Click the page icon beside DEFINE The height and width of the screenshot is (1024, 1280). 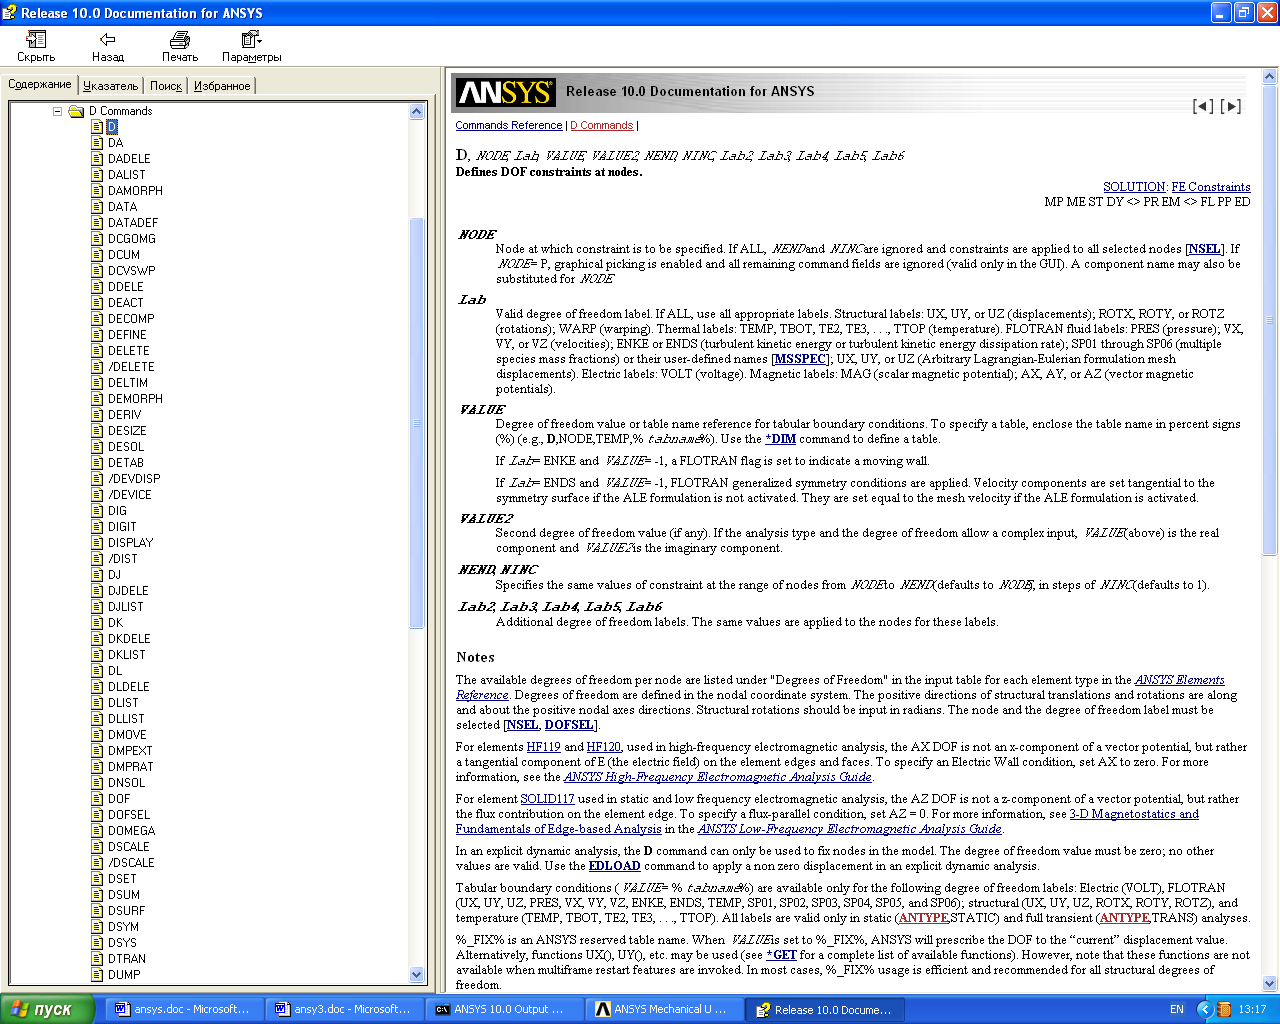(97, 335)
